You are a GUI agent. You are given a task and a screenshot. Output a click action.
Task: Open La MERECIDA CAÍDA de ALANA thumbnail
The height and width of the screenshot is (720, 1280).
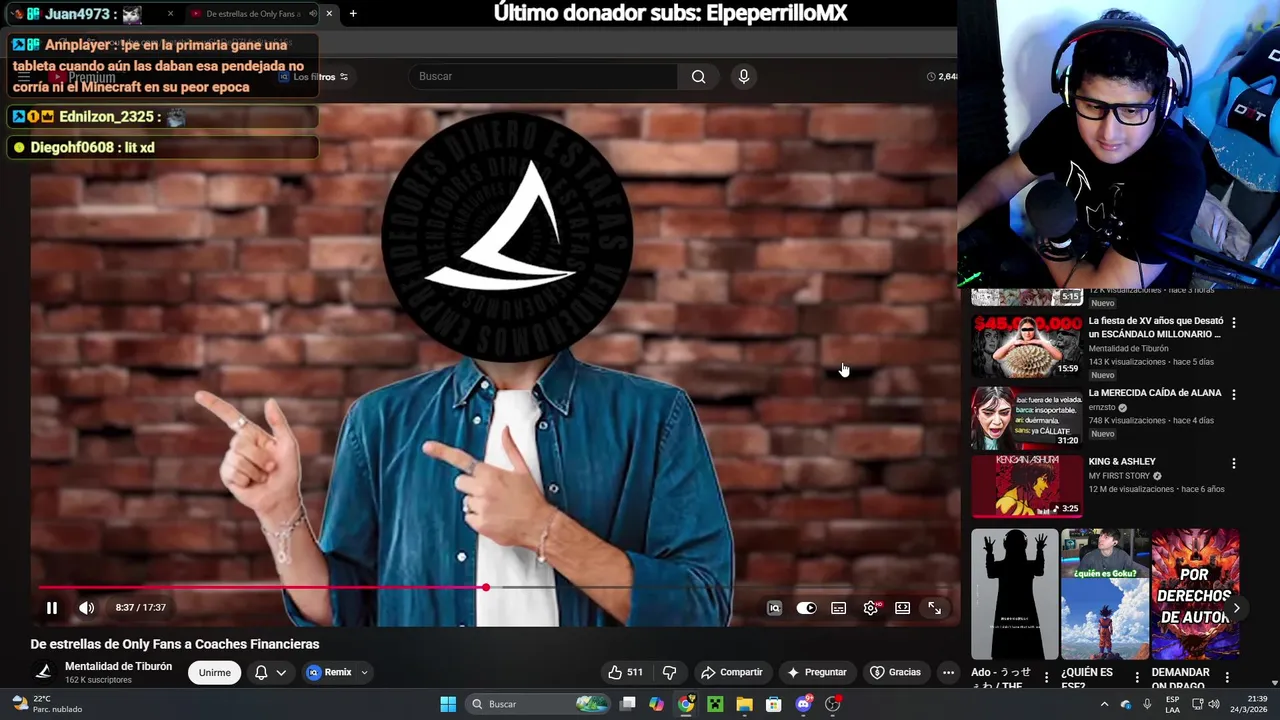1027,417
